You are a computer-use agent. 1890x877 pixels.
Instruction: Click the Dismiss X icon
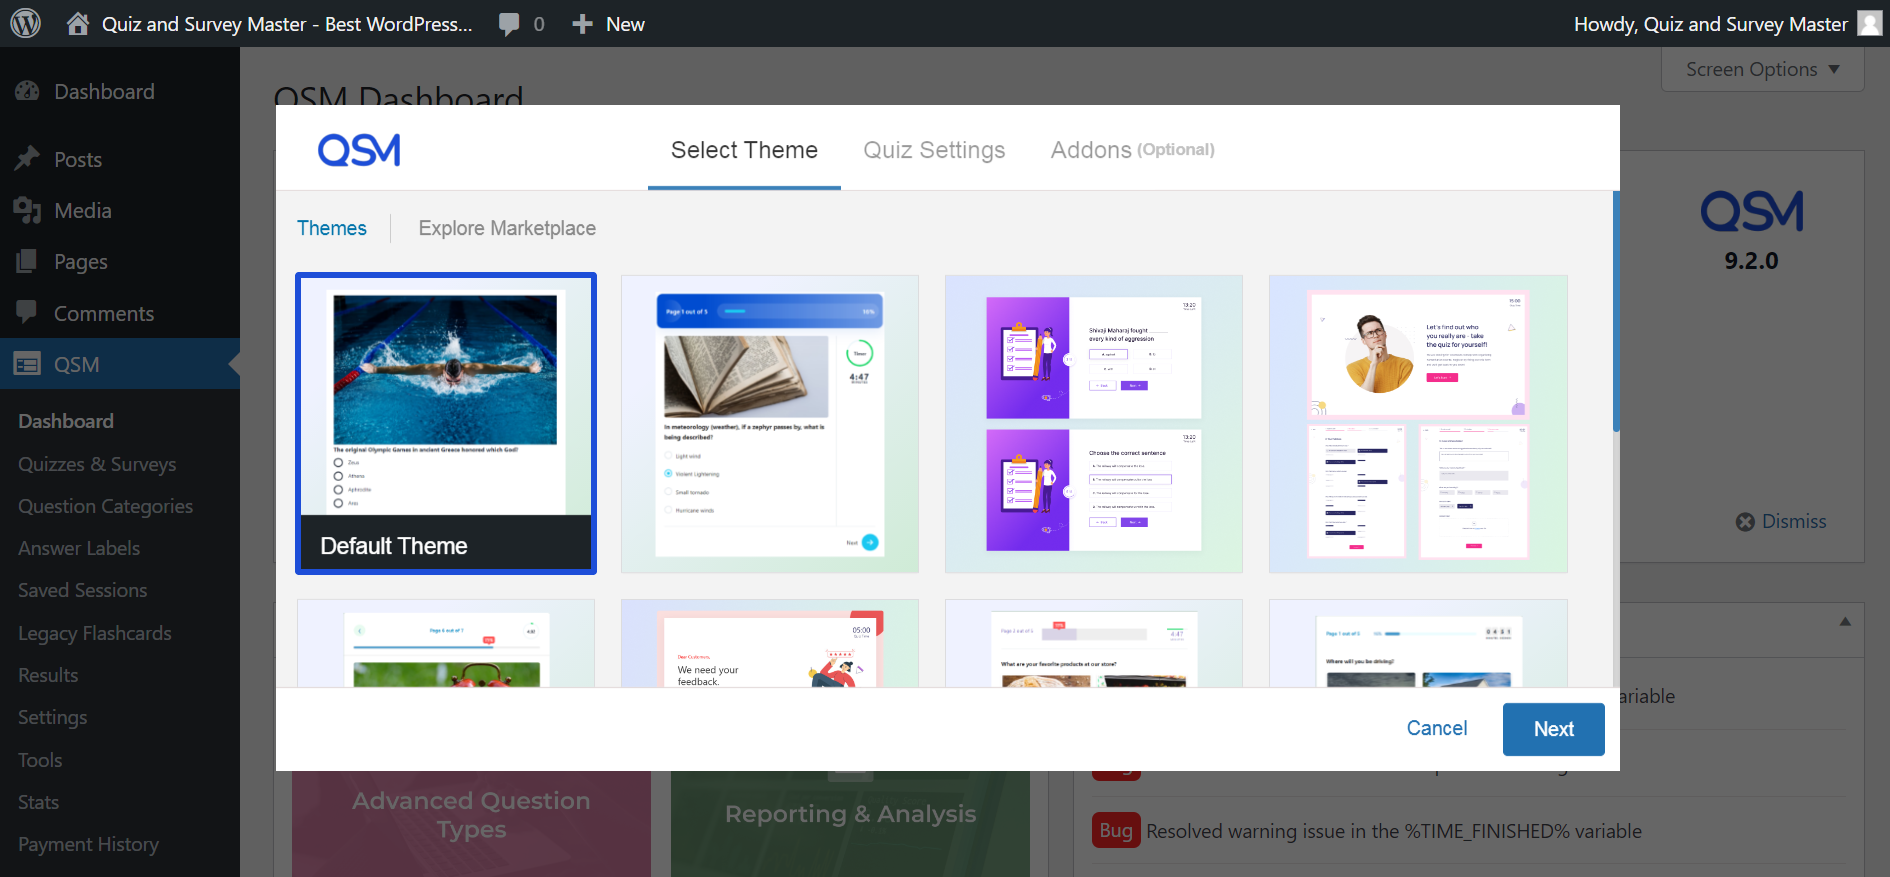click(x=1745, y=522)
